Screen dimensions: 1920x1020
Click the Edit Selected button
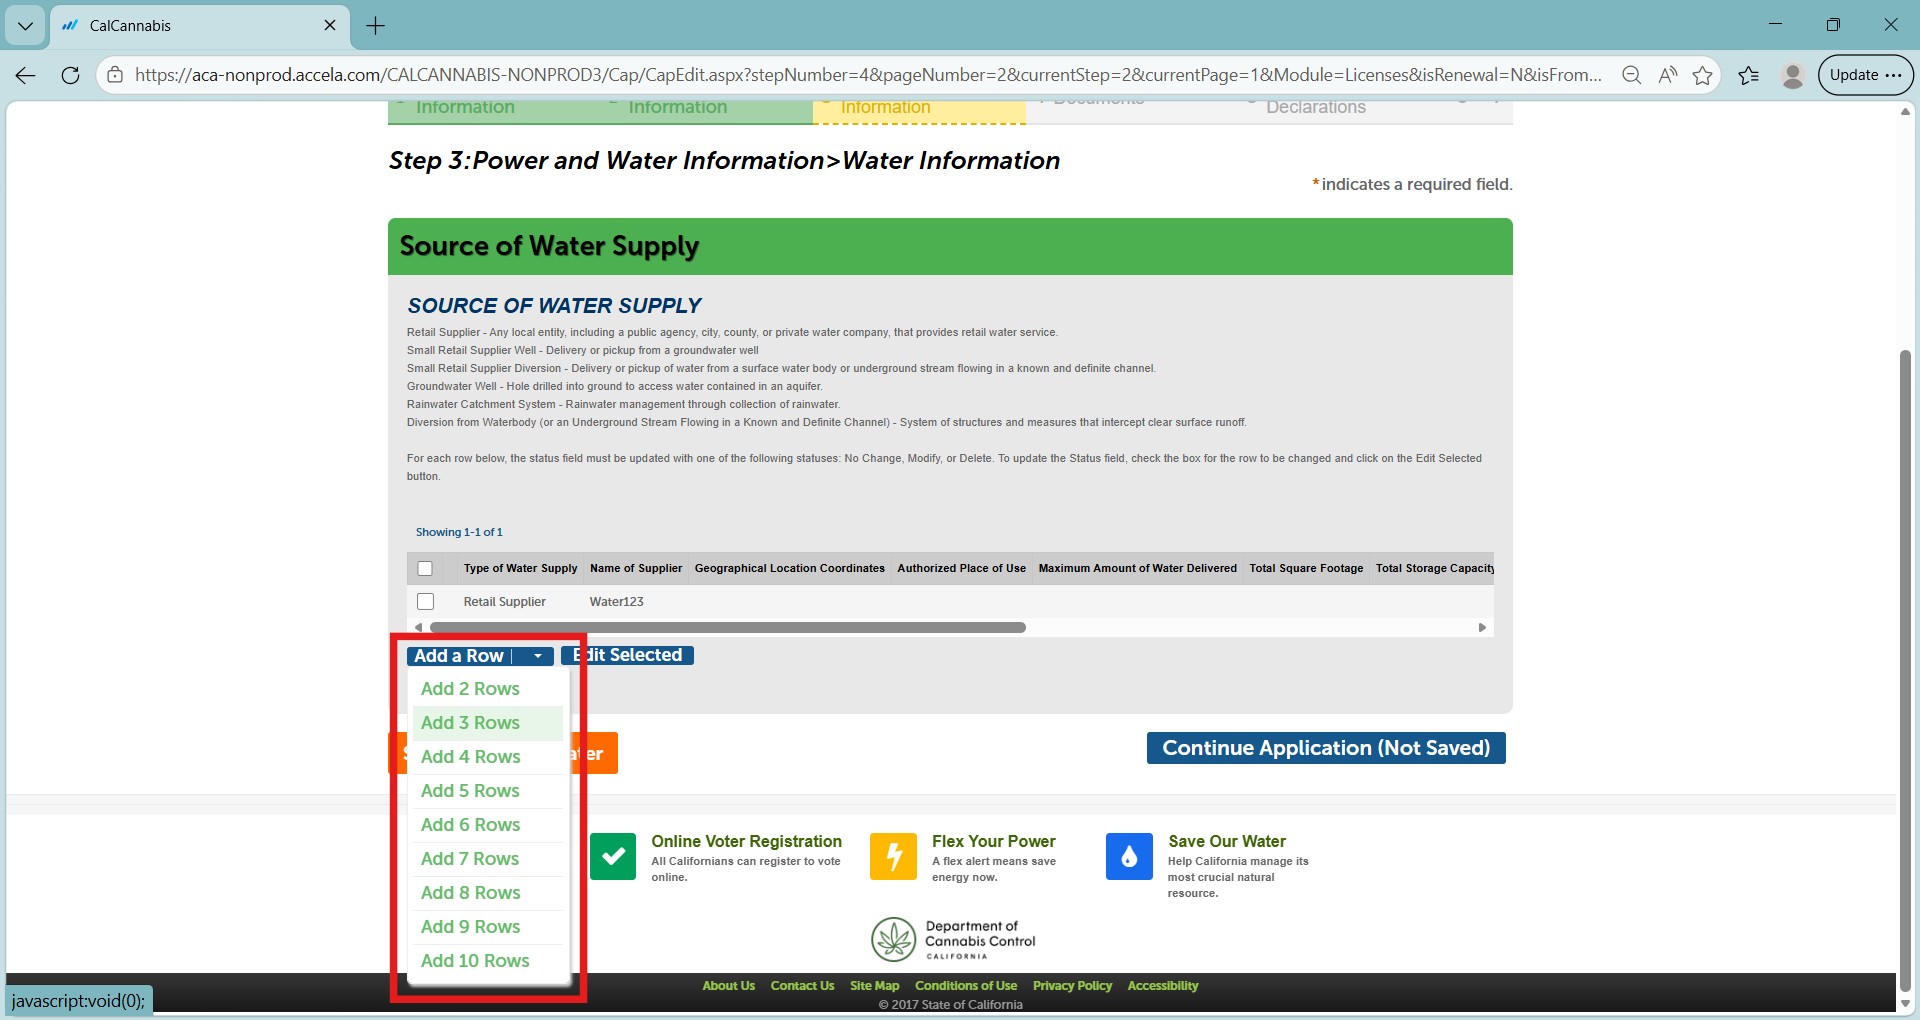pyautogui.click(x=628, y=655)
